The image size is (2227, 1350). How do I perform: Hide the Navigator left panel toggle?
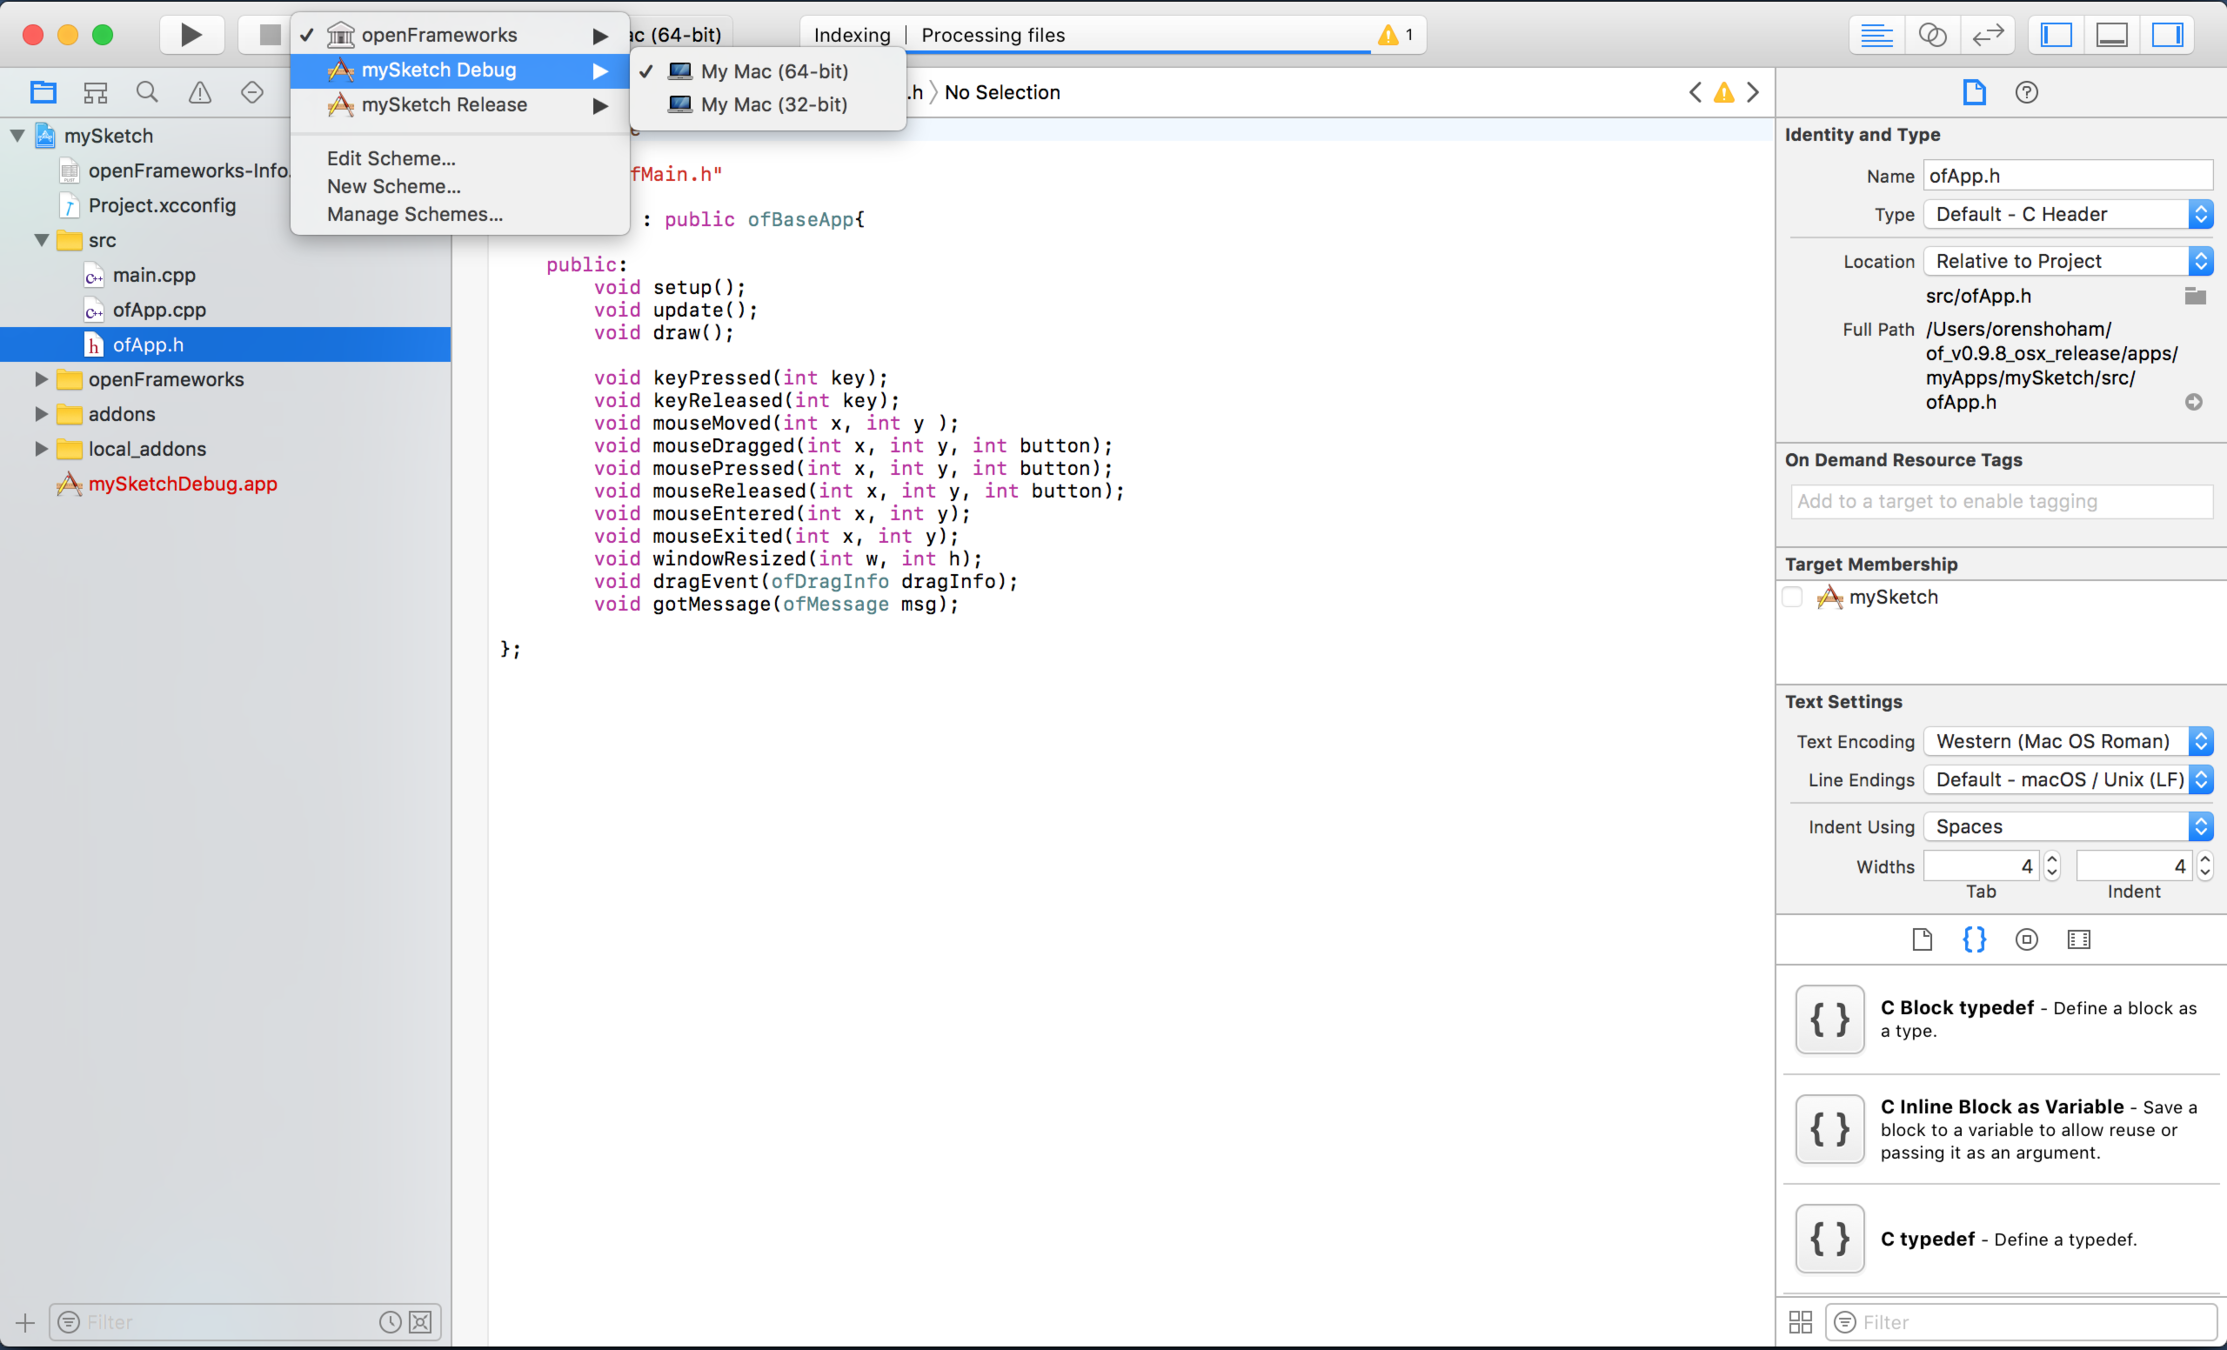pyautogui.click(x=2056, y=35)
